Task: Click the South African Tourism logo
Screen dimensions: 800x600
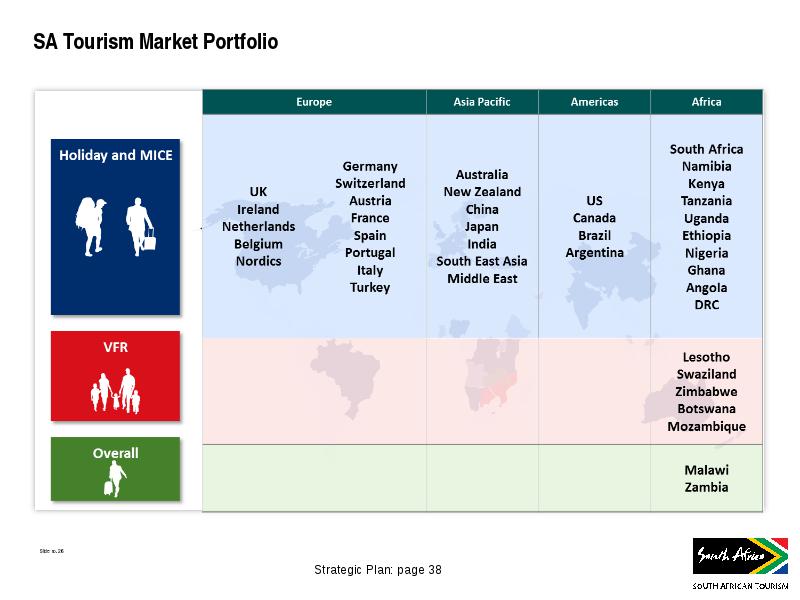Action: coord(740,563)
